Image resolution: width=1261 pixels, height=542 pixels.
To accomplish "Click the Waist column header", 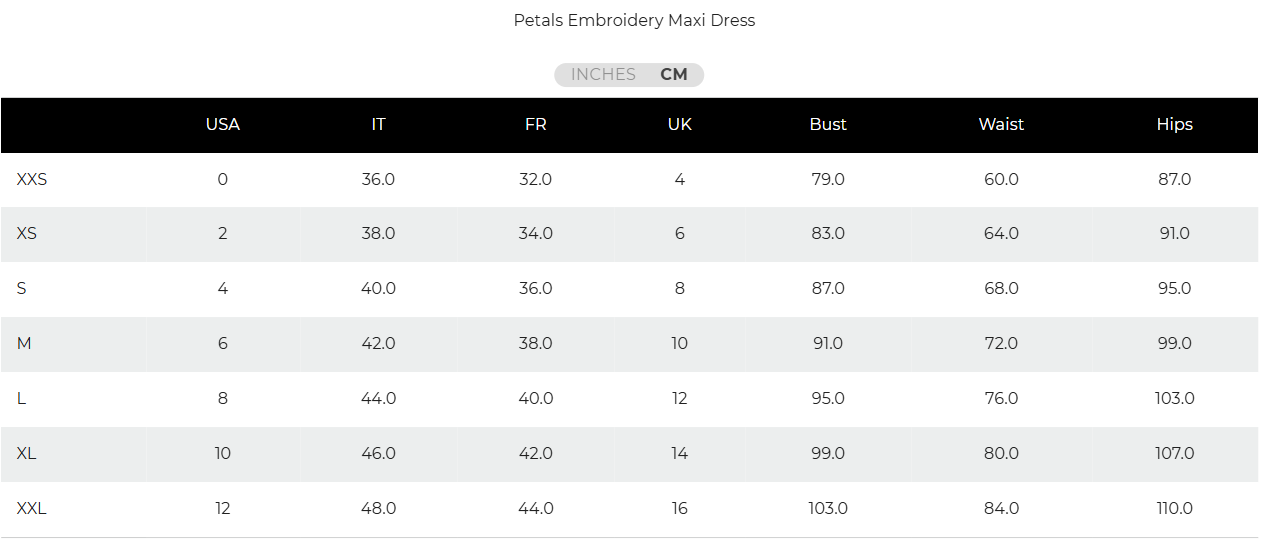I will tap(1001, 125).
